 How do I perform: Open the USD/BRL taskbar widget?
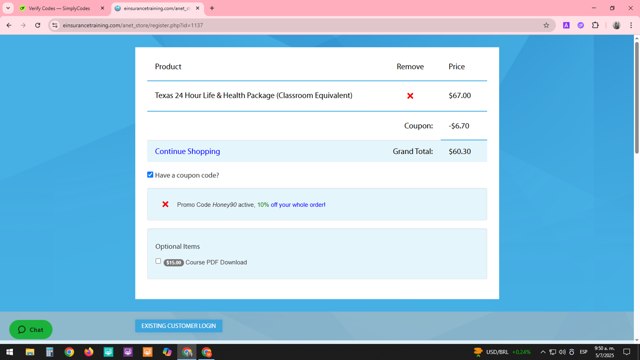502,352
